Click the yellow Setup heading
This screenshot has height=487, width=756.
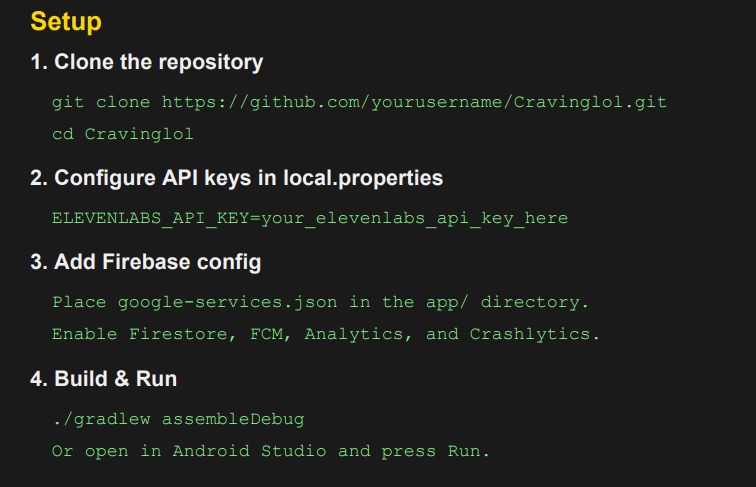pos(66,22)
